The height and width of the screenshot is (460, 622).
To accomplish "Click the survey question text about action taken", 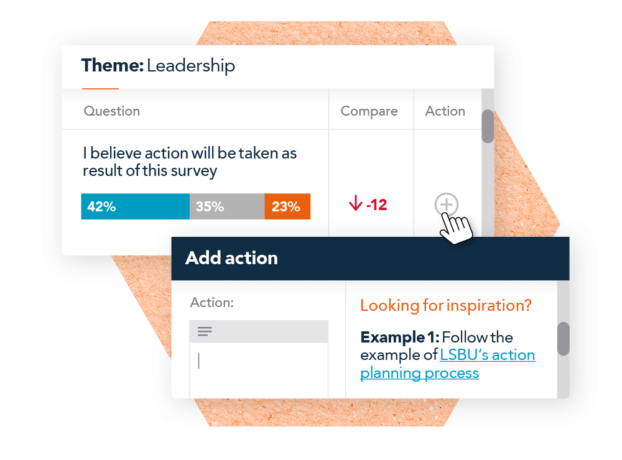I will [x=190, y=162].
